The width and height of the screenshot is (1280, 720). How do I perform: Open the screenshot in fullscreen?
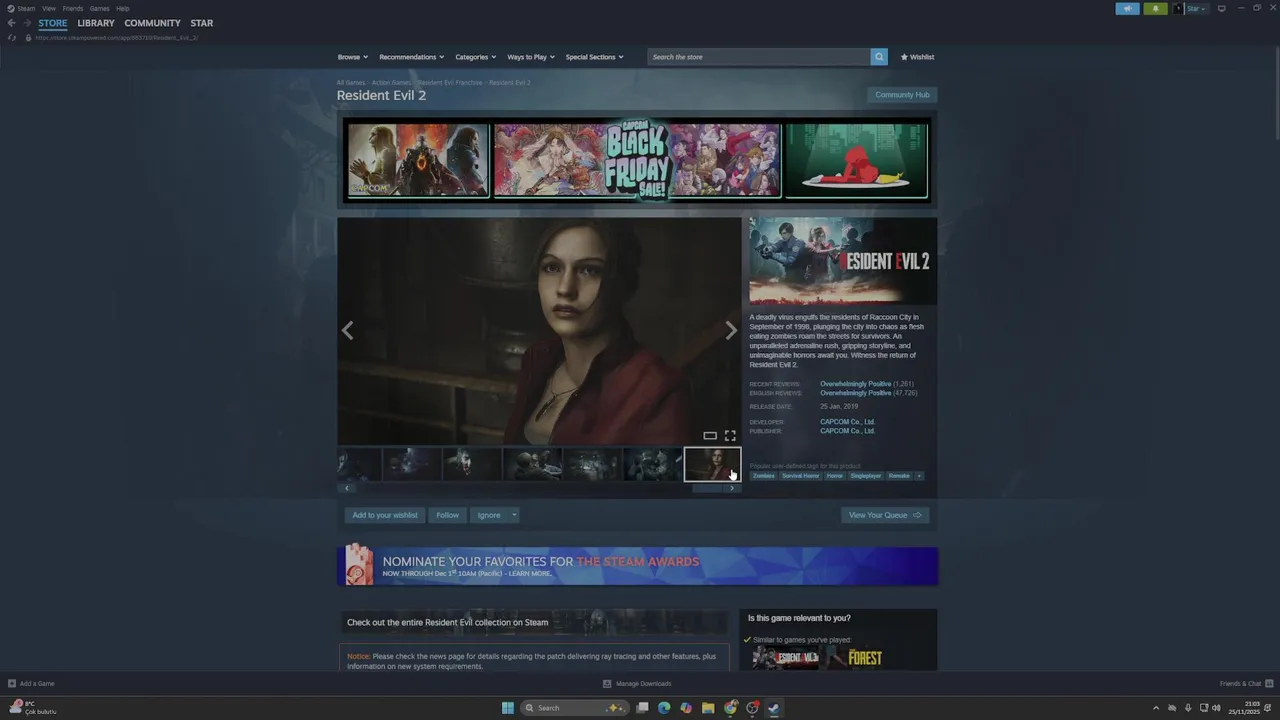pyautogui.click(x=730, y=436)
